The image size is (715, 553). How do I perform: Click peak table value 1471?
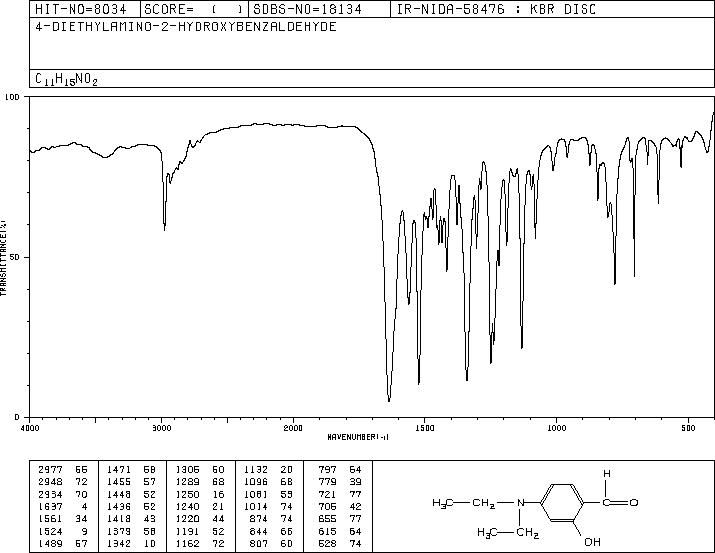click(119, 470)
